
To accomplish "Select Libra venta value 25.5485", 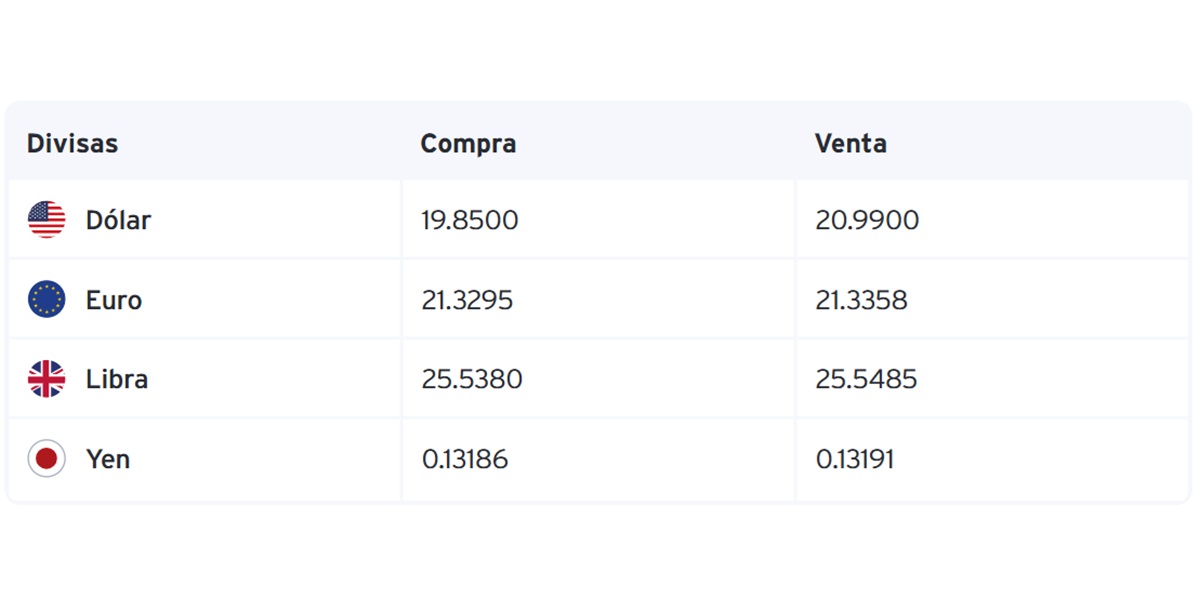I will [x=866, y=379].
